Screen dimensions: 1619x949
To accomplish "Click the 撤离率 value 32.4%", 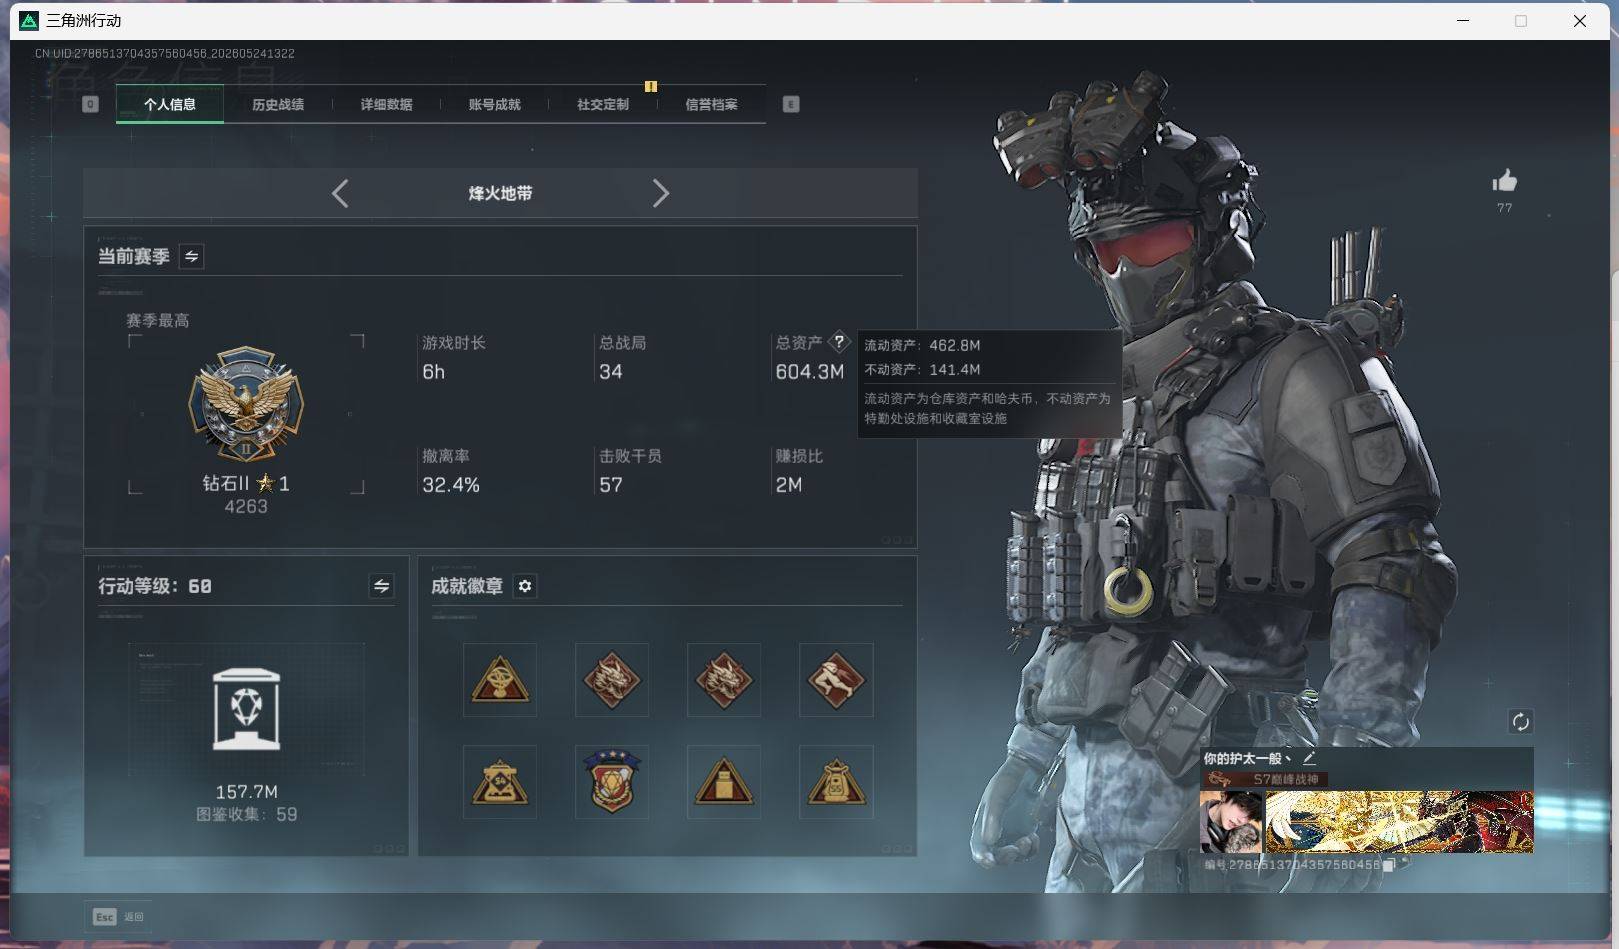I will click(451, 485).
